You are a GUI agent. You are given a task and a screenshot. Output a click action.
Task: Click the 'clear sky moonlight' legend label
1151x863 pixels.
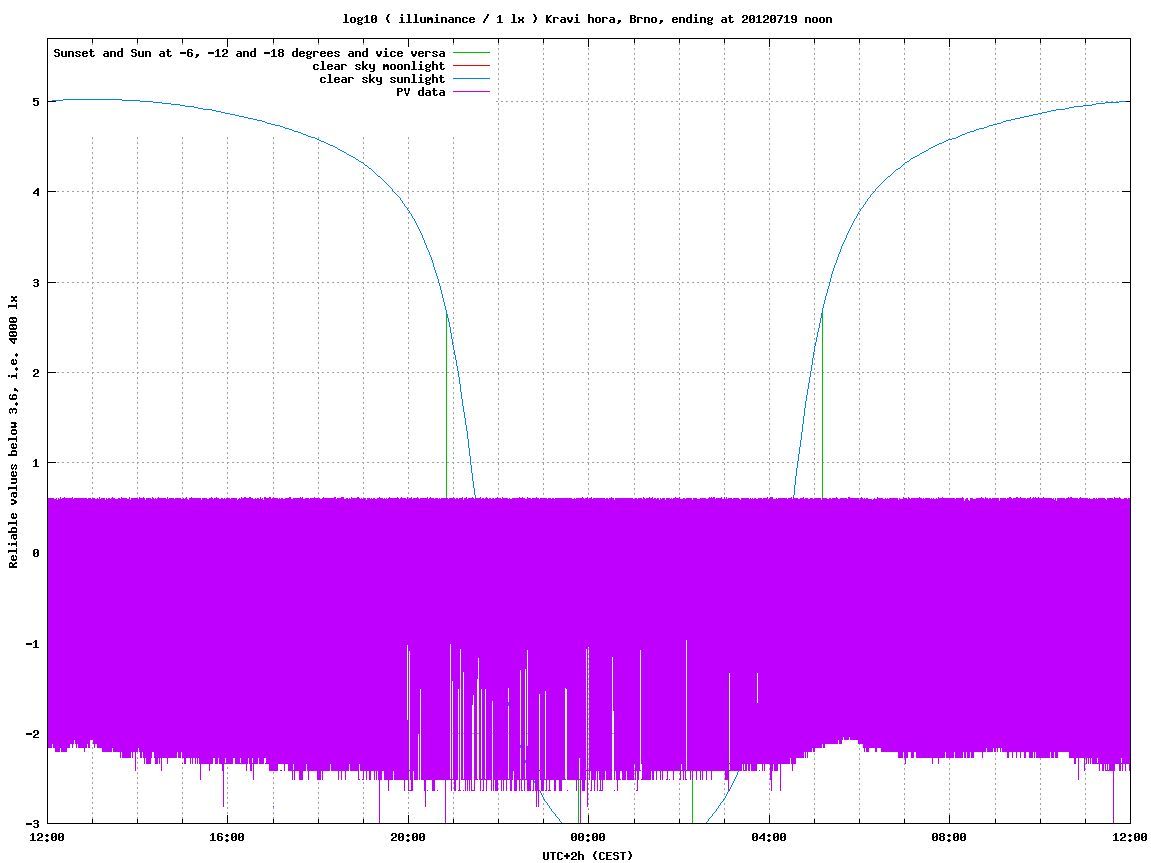click(x=378, y=66)
